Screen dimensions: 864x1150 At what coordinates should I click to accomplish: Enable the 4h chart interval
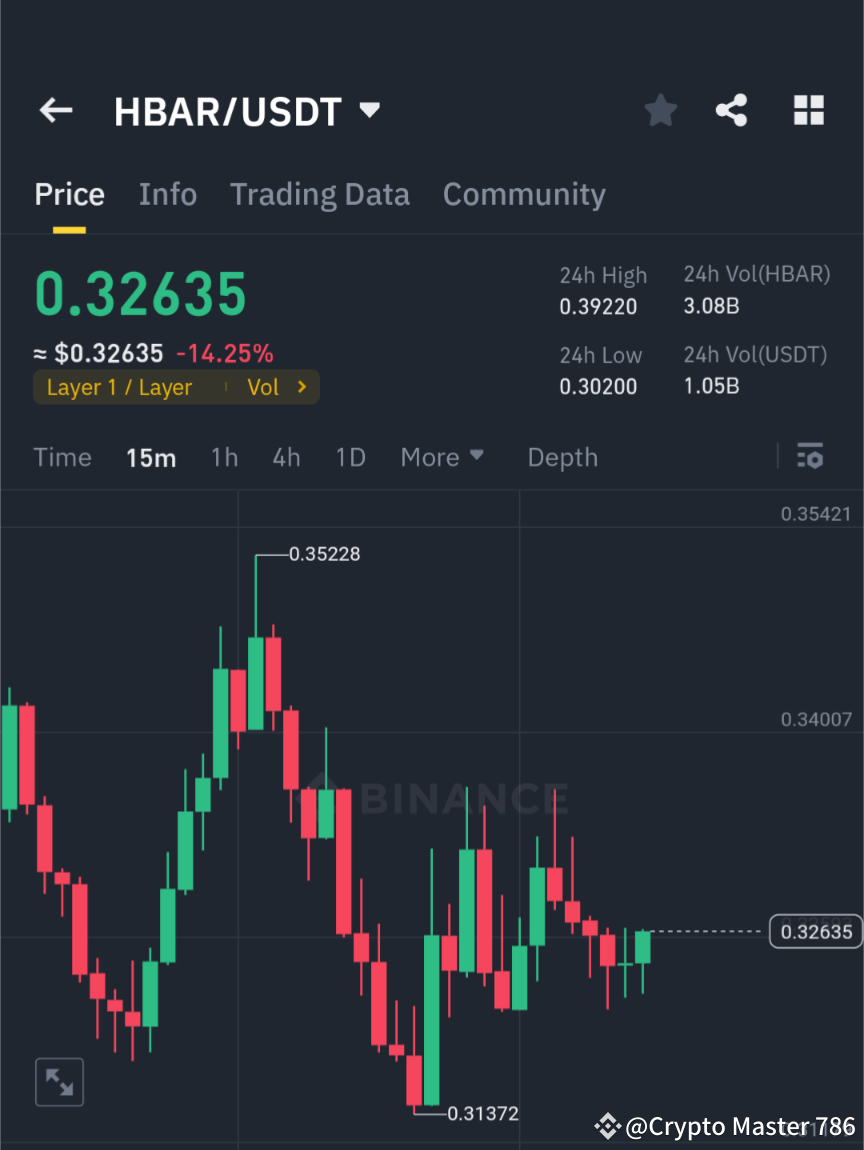coord(286,457)
